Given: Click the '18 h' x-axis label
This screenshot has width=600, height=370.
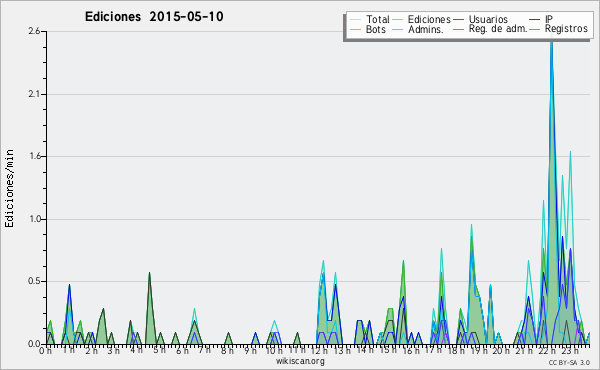Looking at the screenshot, I should coord(456,350).
